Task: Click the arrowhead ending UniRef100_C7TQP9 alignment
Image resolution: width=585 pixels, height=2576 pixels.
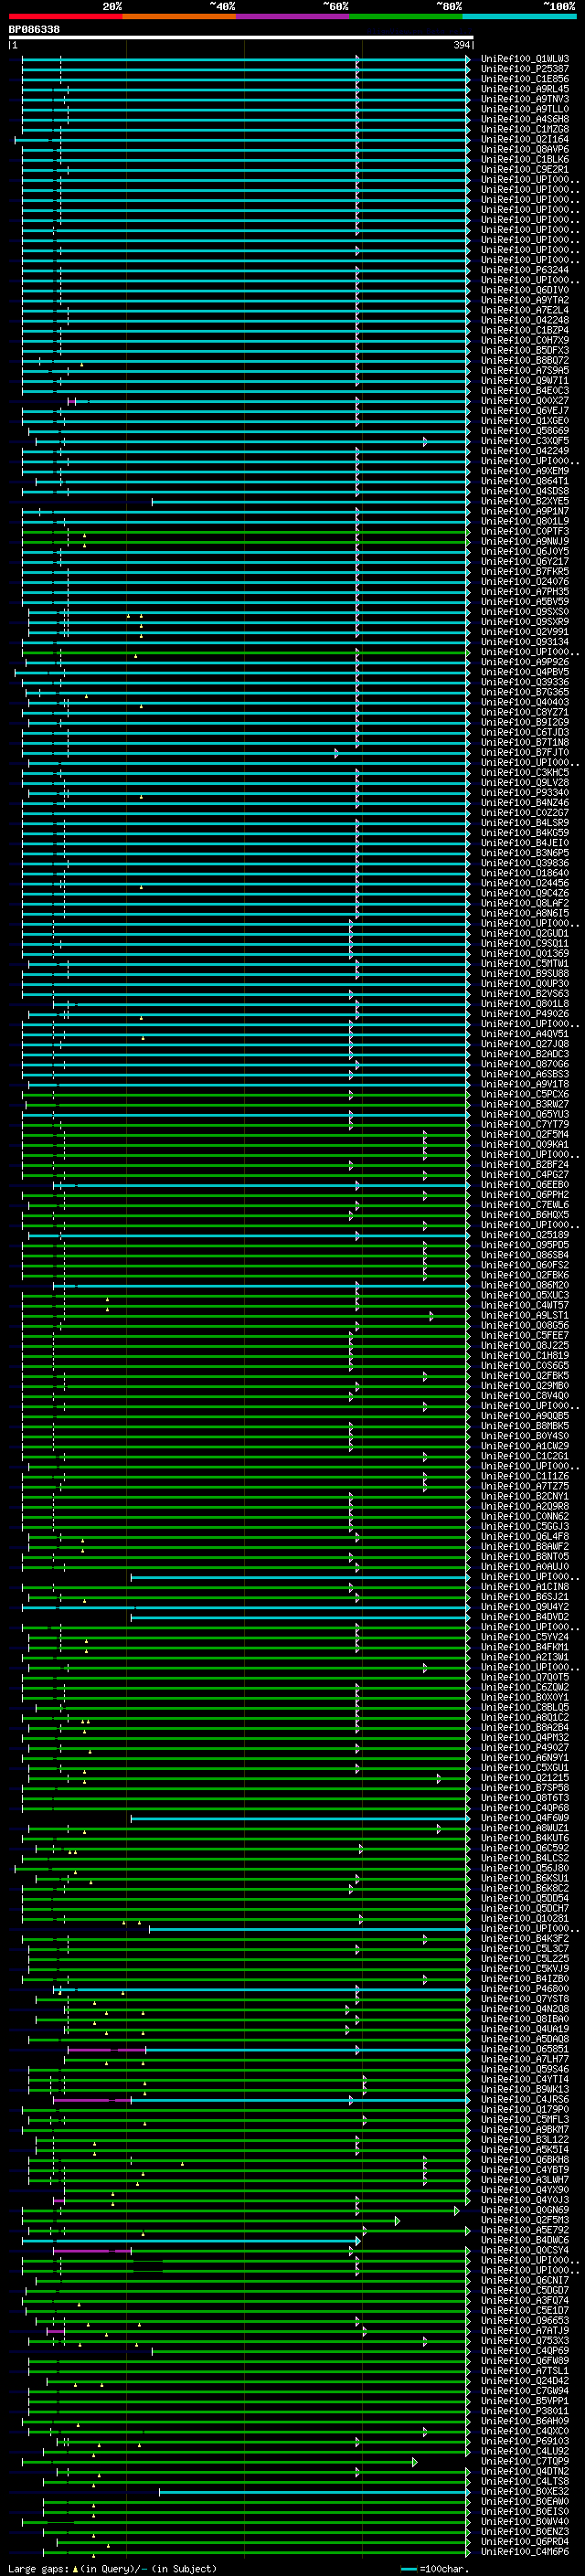Action: (415, 2461)
